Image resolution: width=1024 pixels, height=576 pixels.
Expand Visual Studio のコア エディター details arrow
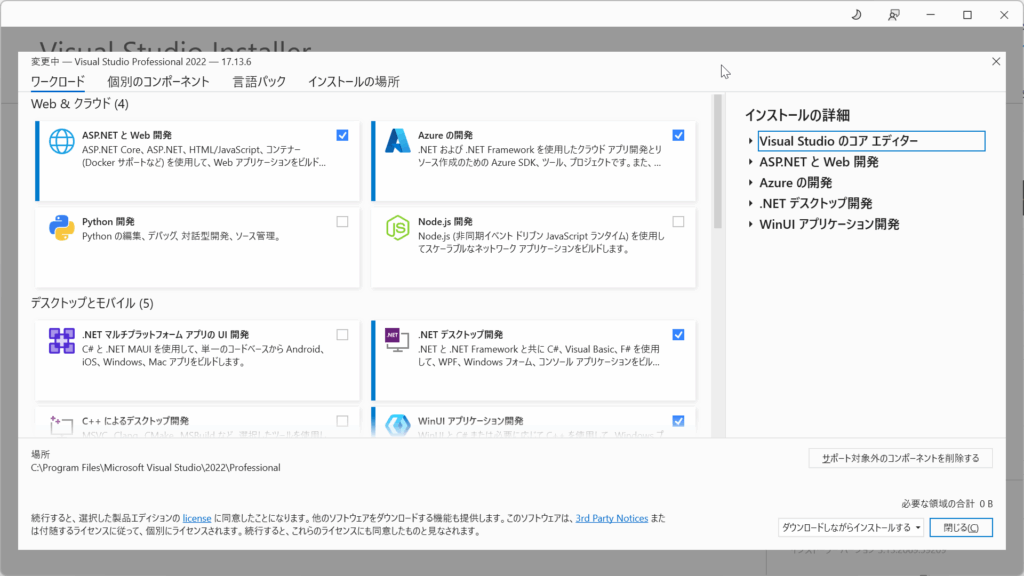pos(750,141)
